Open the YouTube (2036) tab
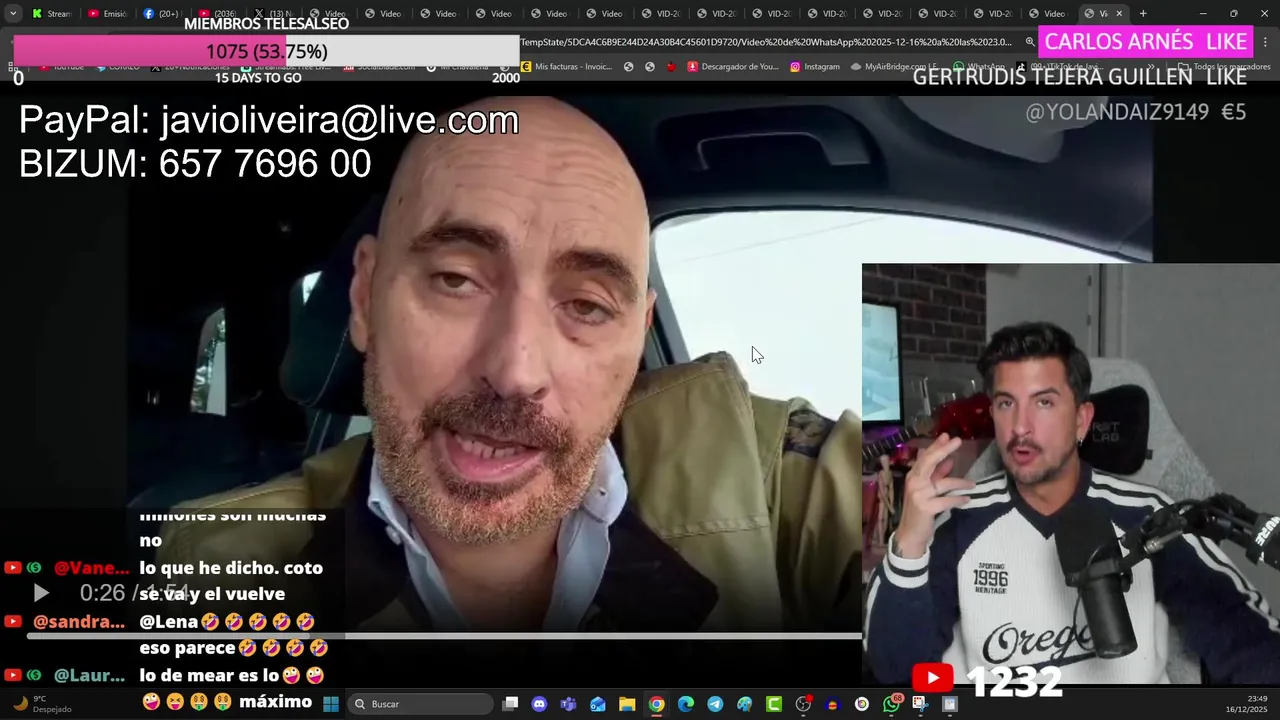1280x720 pixels. pyautogui.click(x=218, y=14)
